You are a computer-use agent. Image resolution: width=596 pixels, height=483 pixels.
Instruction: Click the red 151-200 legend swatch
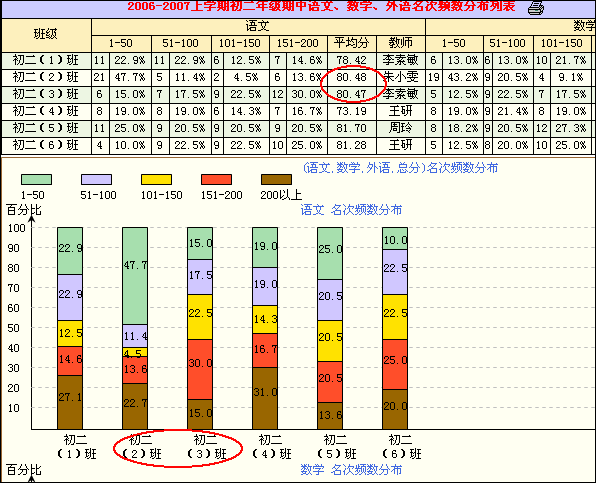[x=216, y=179]
